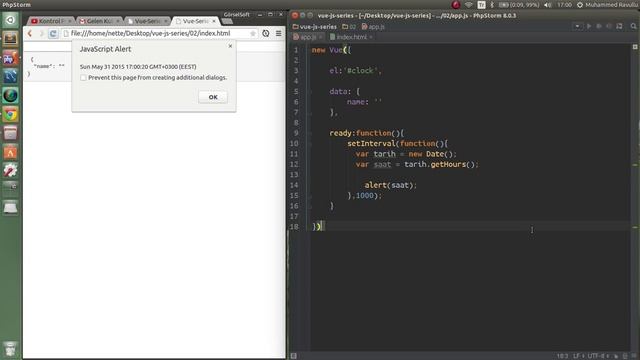Click 'alert(saat);' on line 14
640x360 pixels.
pos(391,185)
